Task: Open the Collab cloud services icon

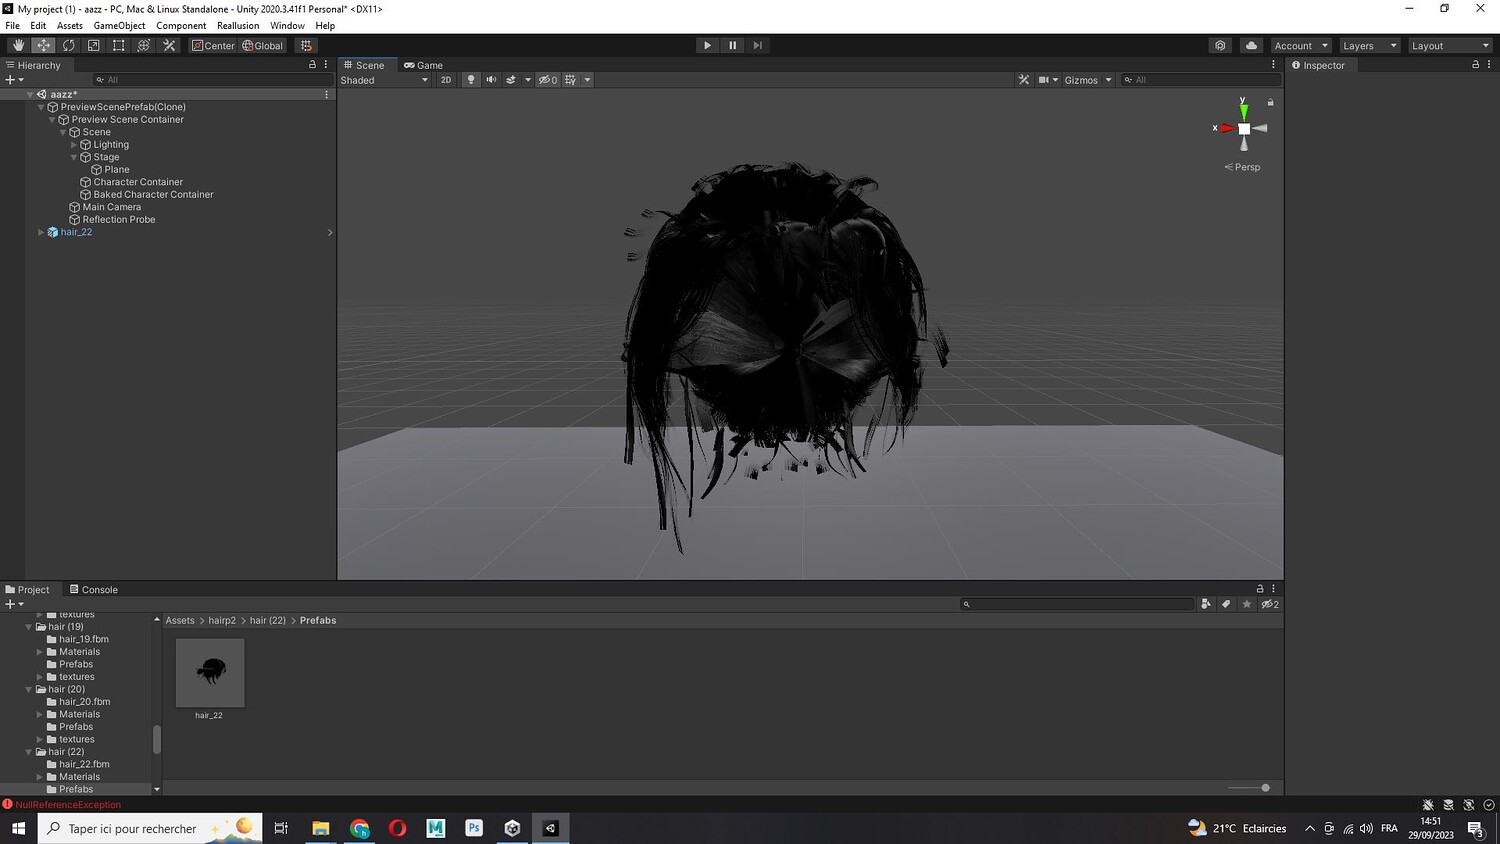Action: (1251, 45)
